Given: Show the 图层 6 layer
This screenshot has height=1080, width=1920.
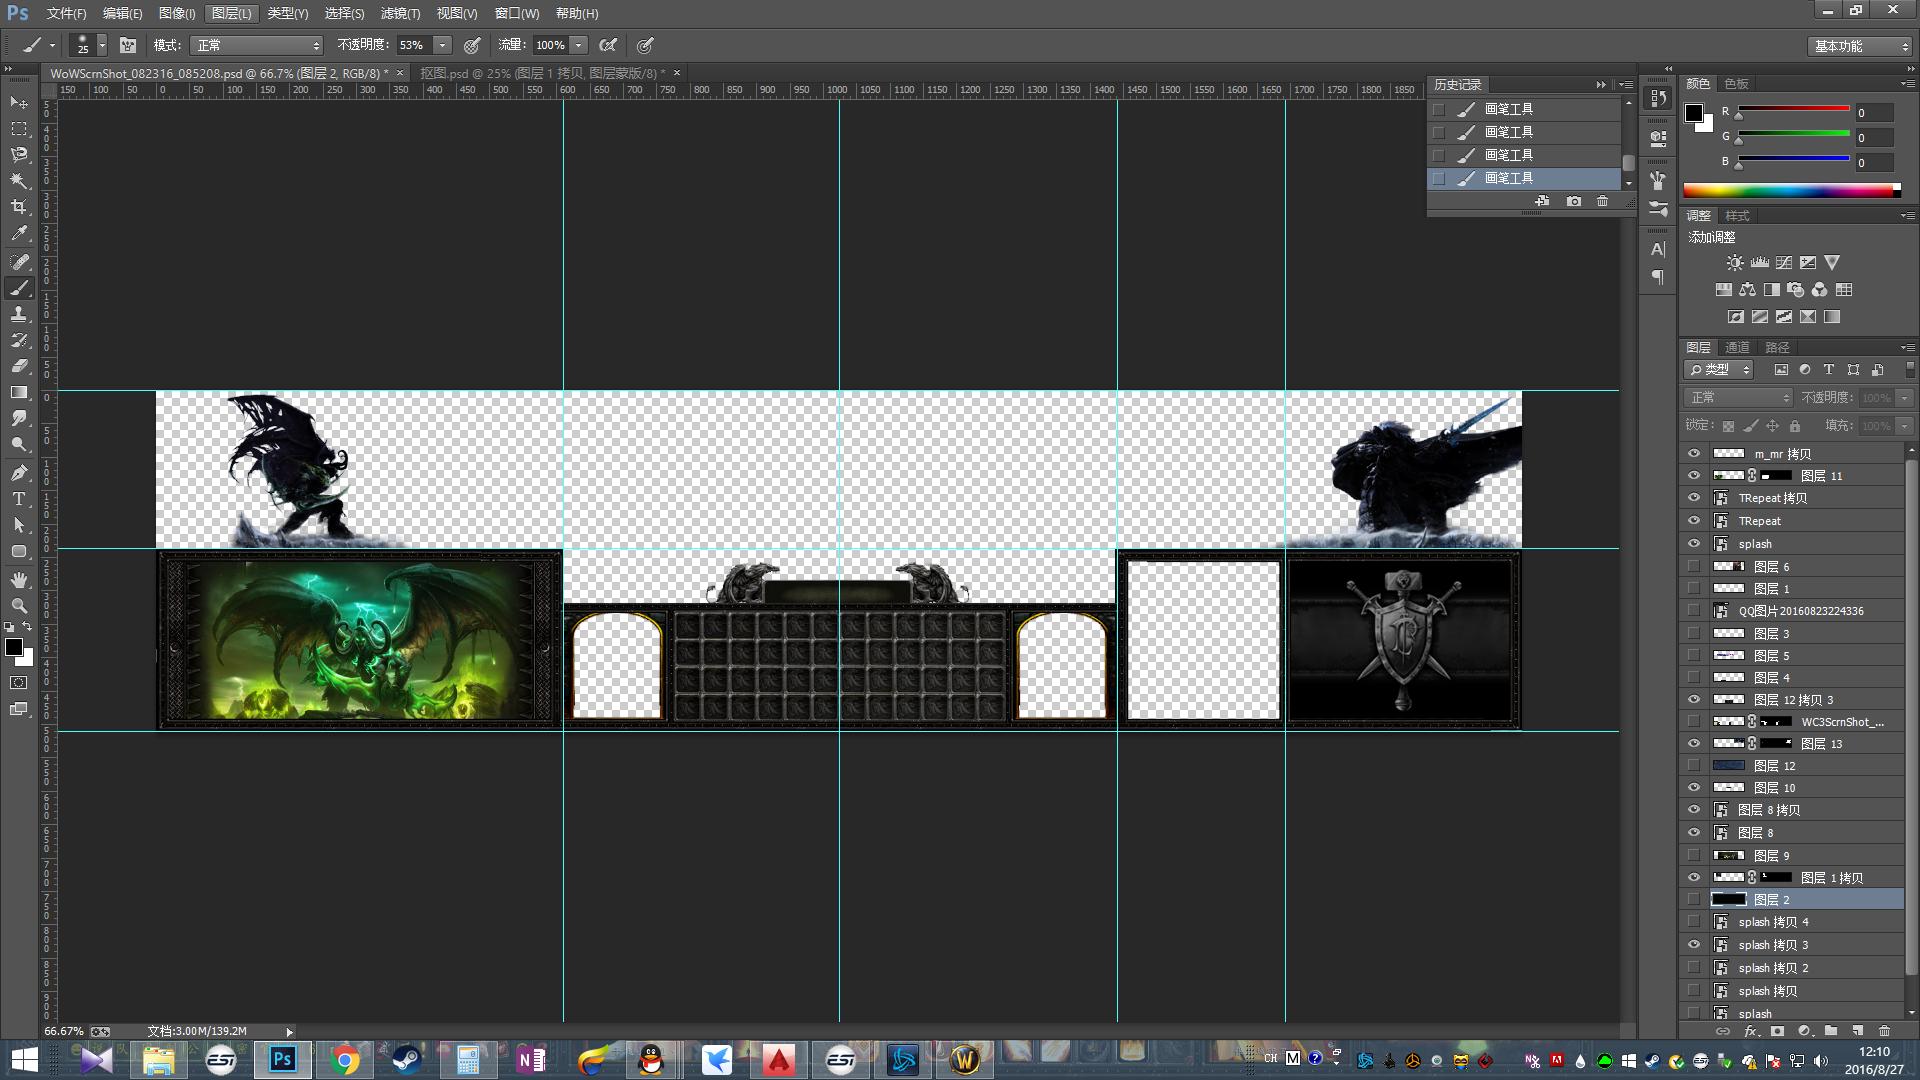Looking at the screenshot, I should coord(1694,566).
